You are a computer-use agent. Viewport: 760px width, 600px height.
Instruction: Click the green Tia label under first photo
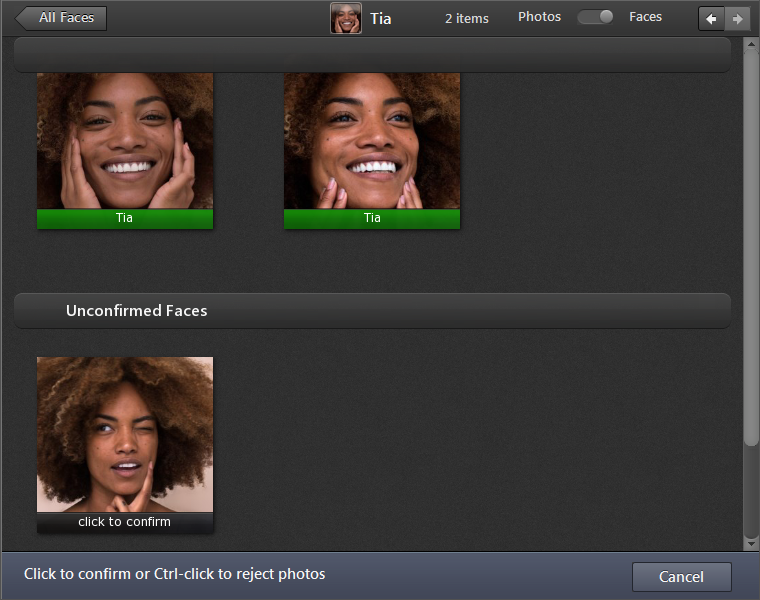tap(125, 219)
